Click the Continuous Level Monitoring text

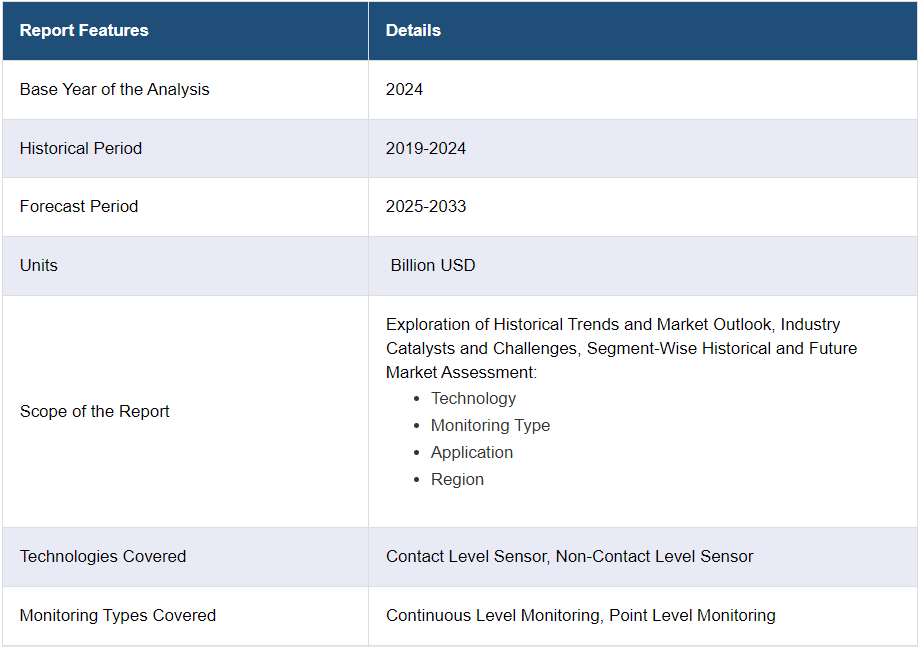(494, 615)
